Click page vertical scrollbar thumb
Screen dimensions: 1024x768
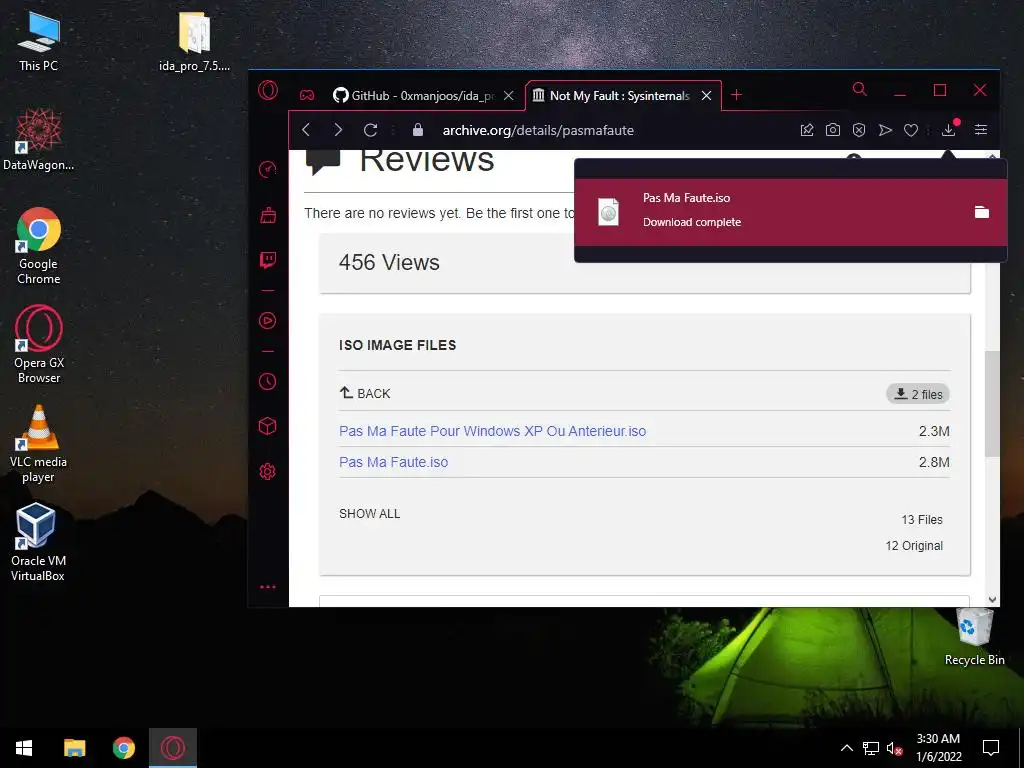pos(992,404)
